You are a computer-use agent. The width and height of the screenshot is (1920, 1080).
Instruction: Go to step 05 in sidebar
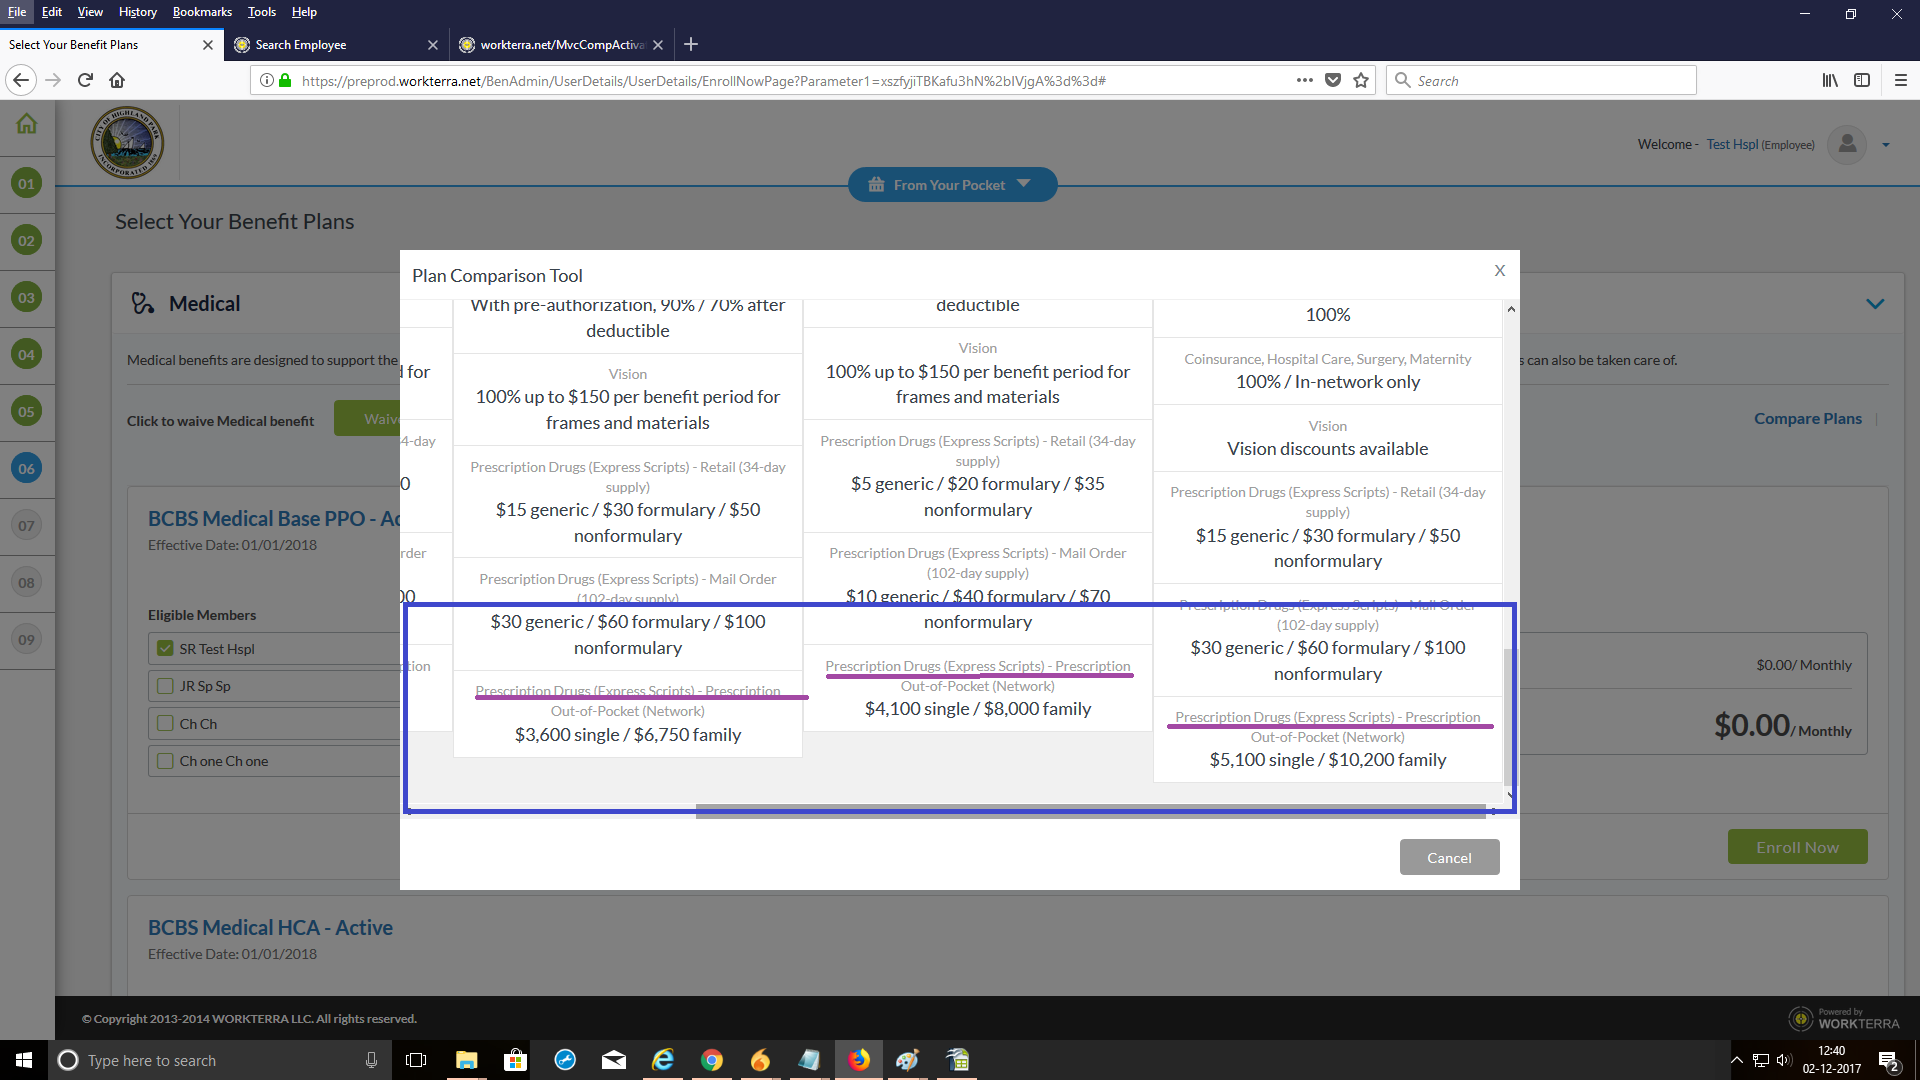tap(27, 411)
